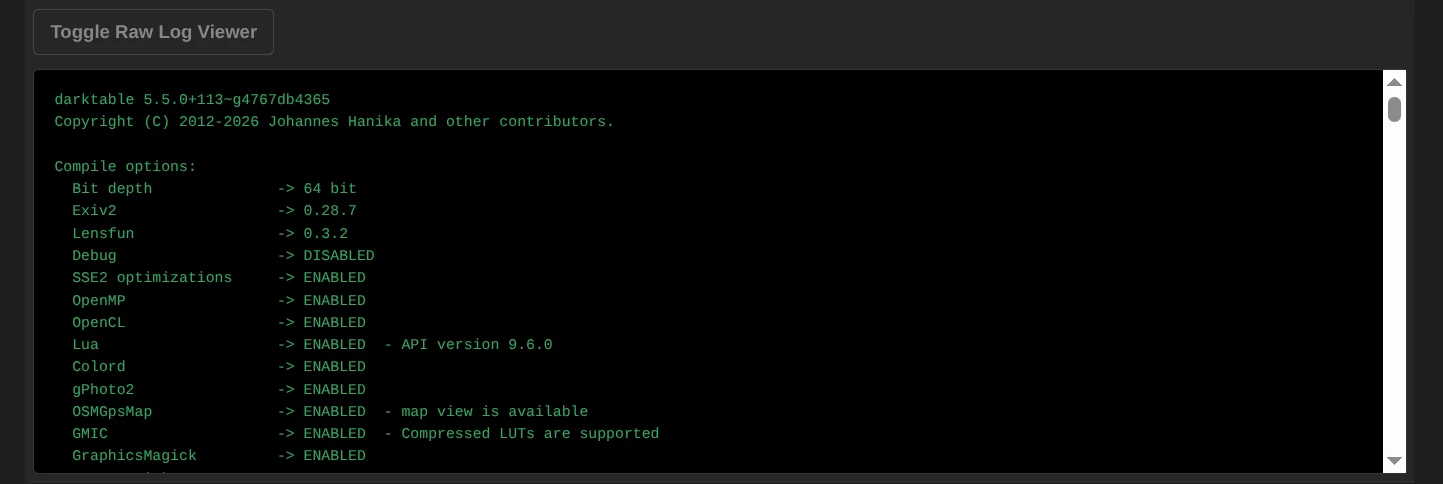This screenshot has width=1443, height=484.
Task: Click the Copyright Johannes Hanika line
Action: coord(334,122)
